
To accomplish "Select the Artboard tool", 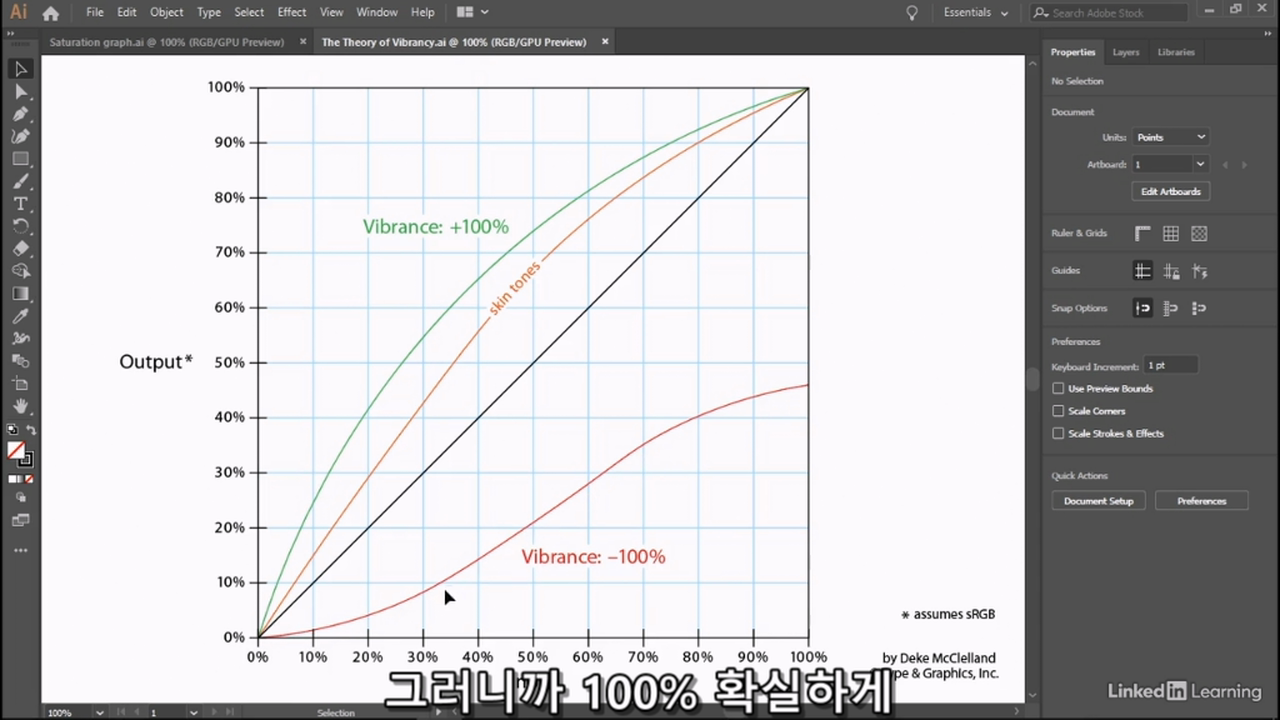I will (20, 384).
